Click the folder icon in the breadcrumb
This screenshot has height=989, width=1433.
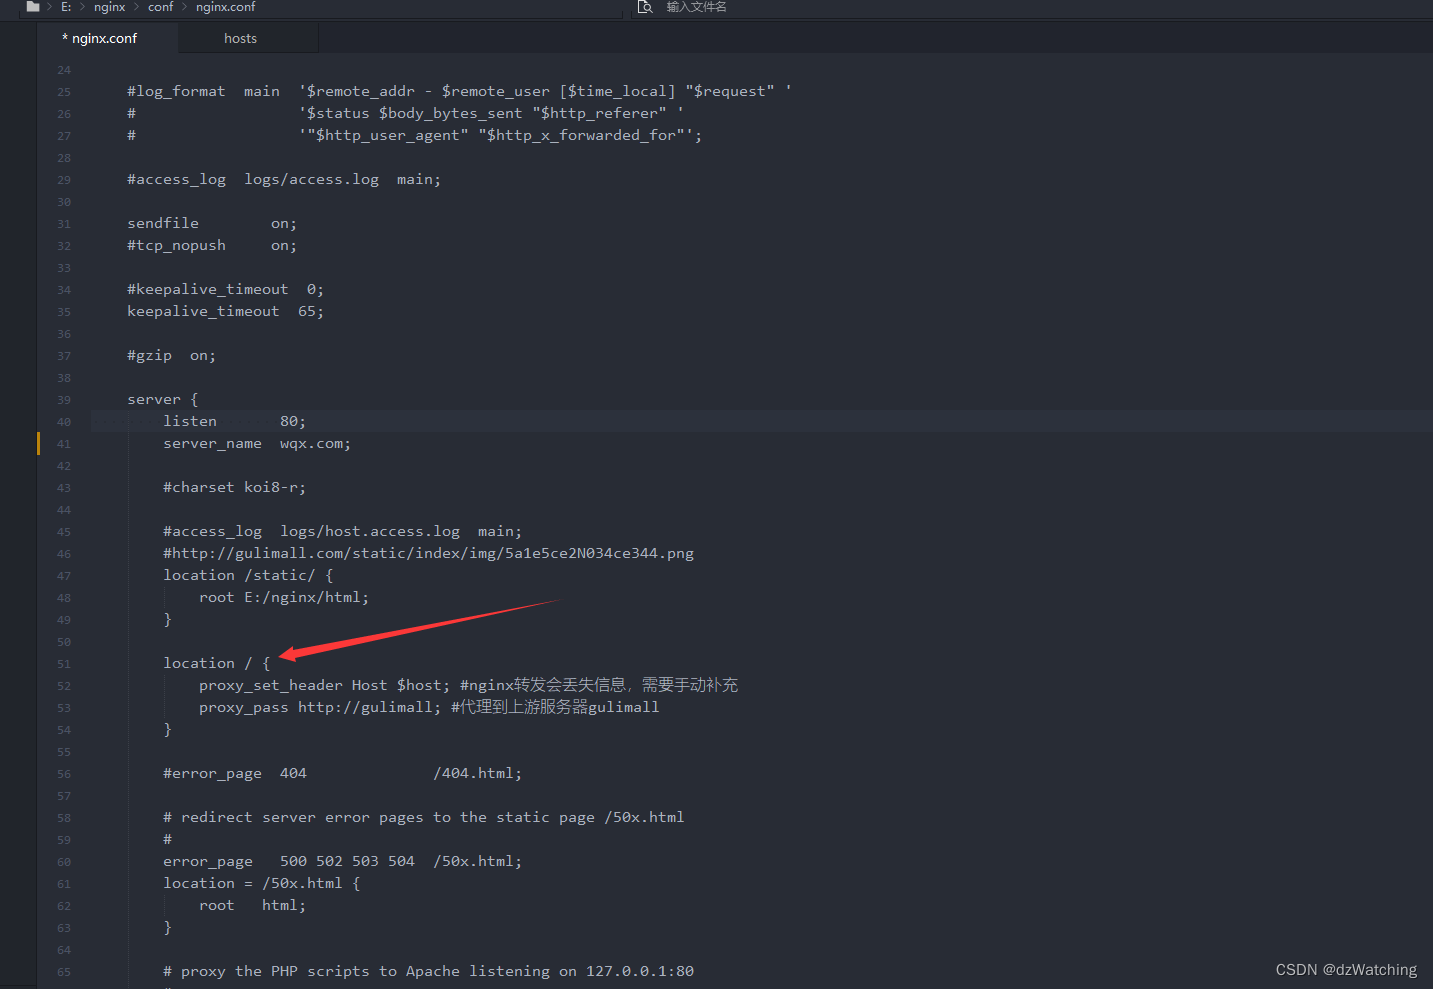pos(33,6)
